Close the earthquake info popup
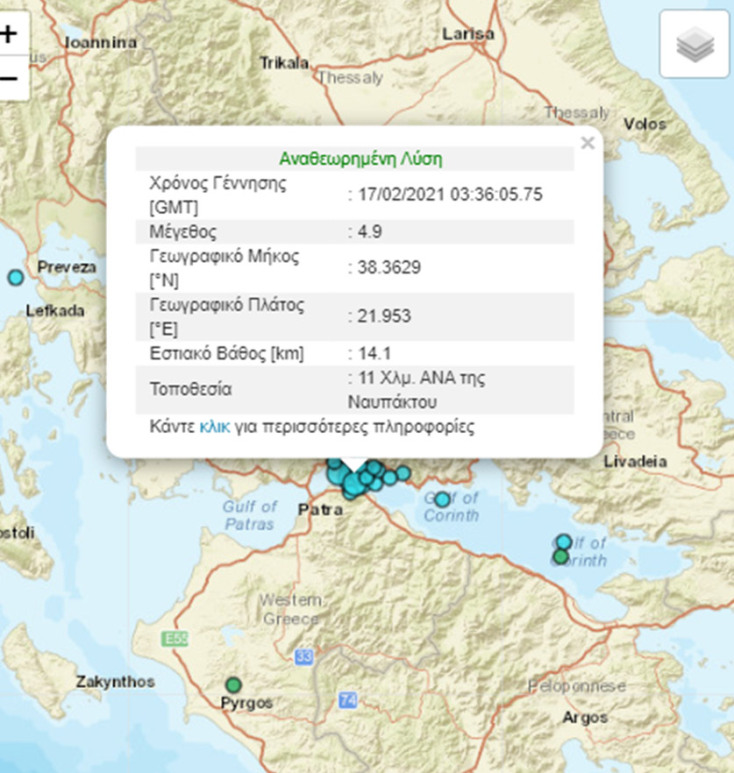The height and width of the screenshot is (773, 734). (588, 143)
